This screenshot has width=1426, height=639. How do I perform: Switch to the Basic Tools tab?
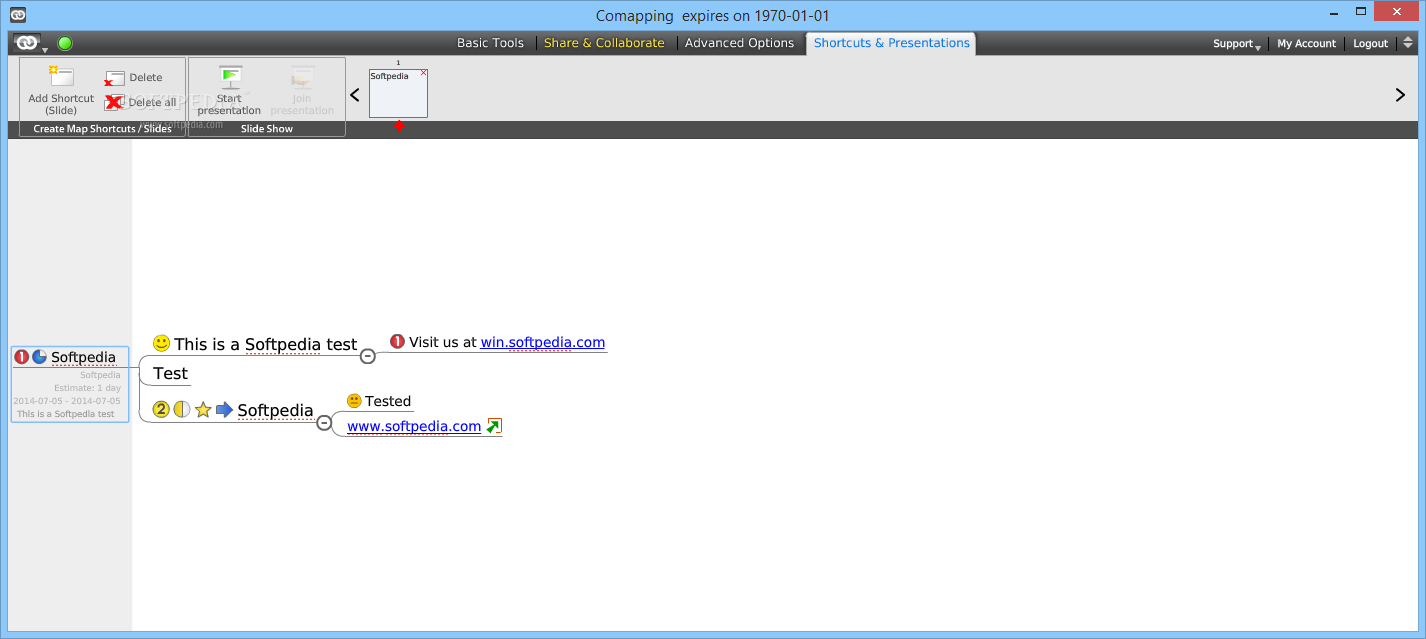(490, 43)
